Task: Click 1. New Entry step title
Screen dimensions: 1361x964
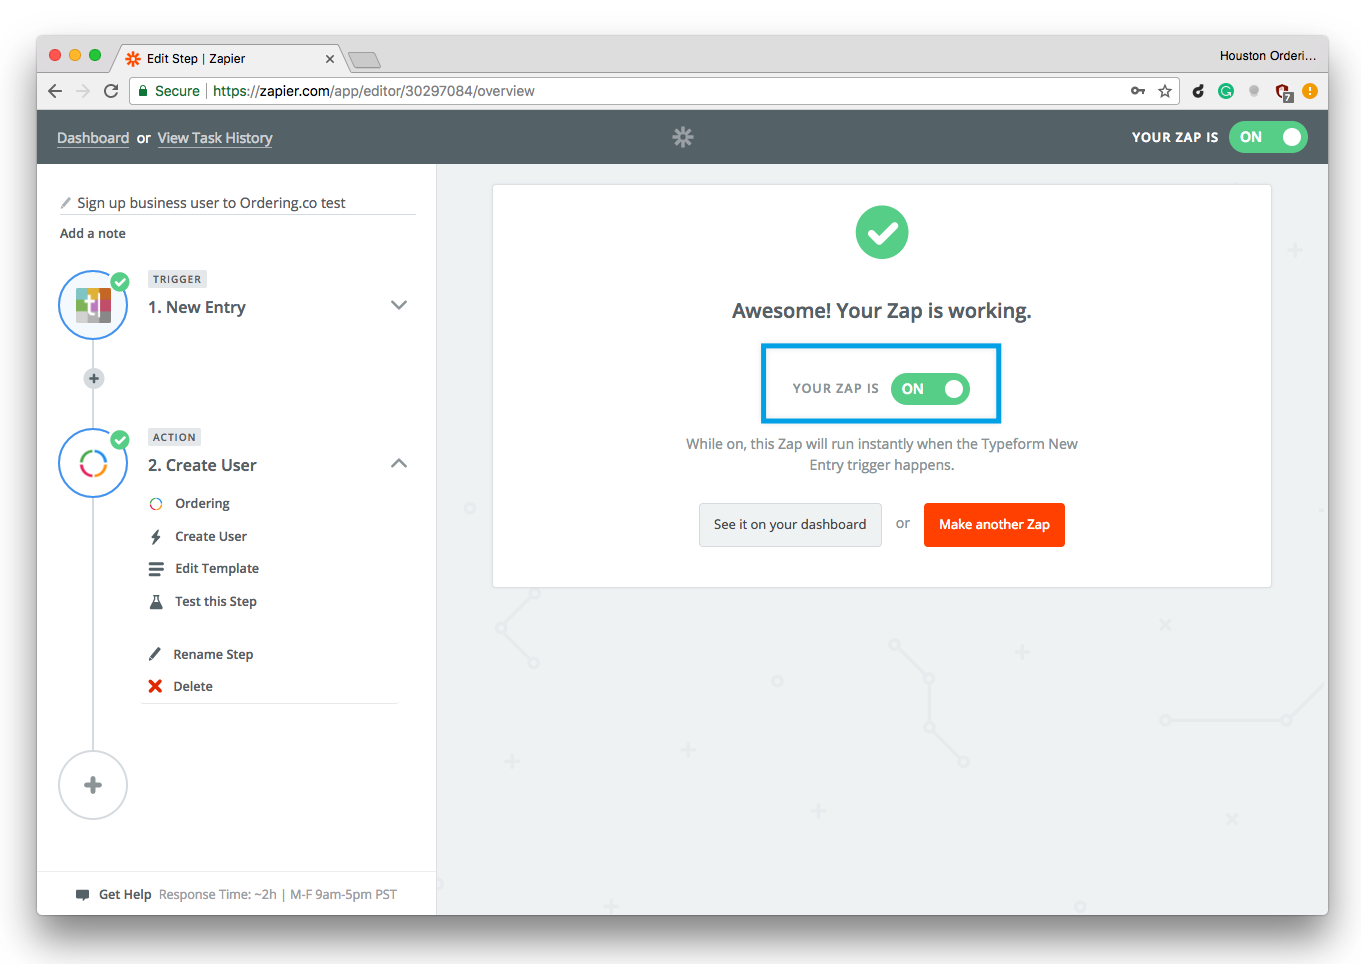Action: click(x=197, y=307)
